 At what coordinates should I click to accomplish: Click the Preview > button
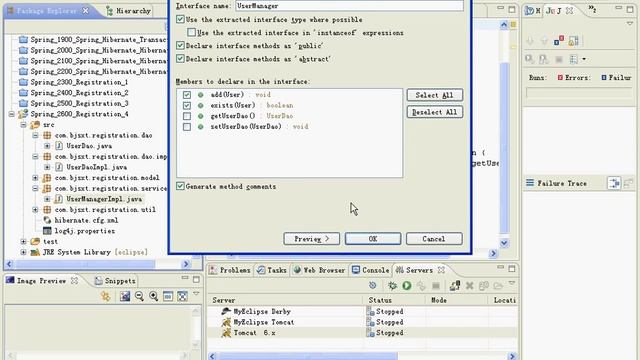[x=311, y=239]
